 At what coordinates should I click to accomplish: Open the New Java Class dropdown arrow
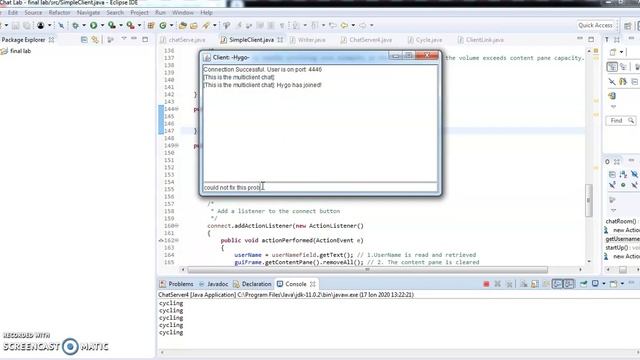pyautogui.click(x=171, y=25)
